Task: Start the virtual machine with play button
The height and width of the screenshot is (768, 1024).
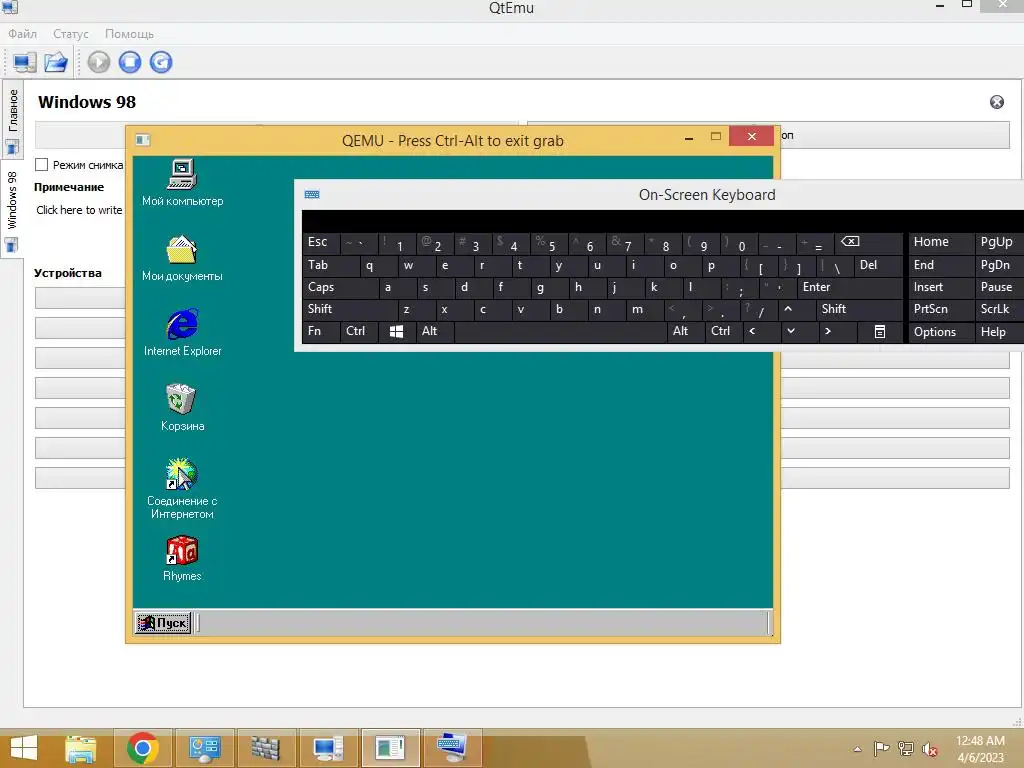Action: (99, 62)
